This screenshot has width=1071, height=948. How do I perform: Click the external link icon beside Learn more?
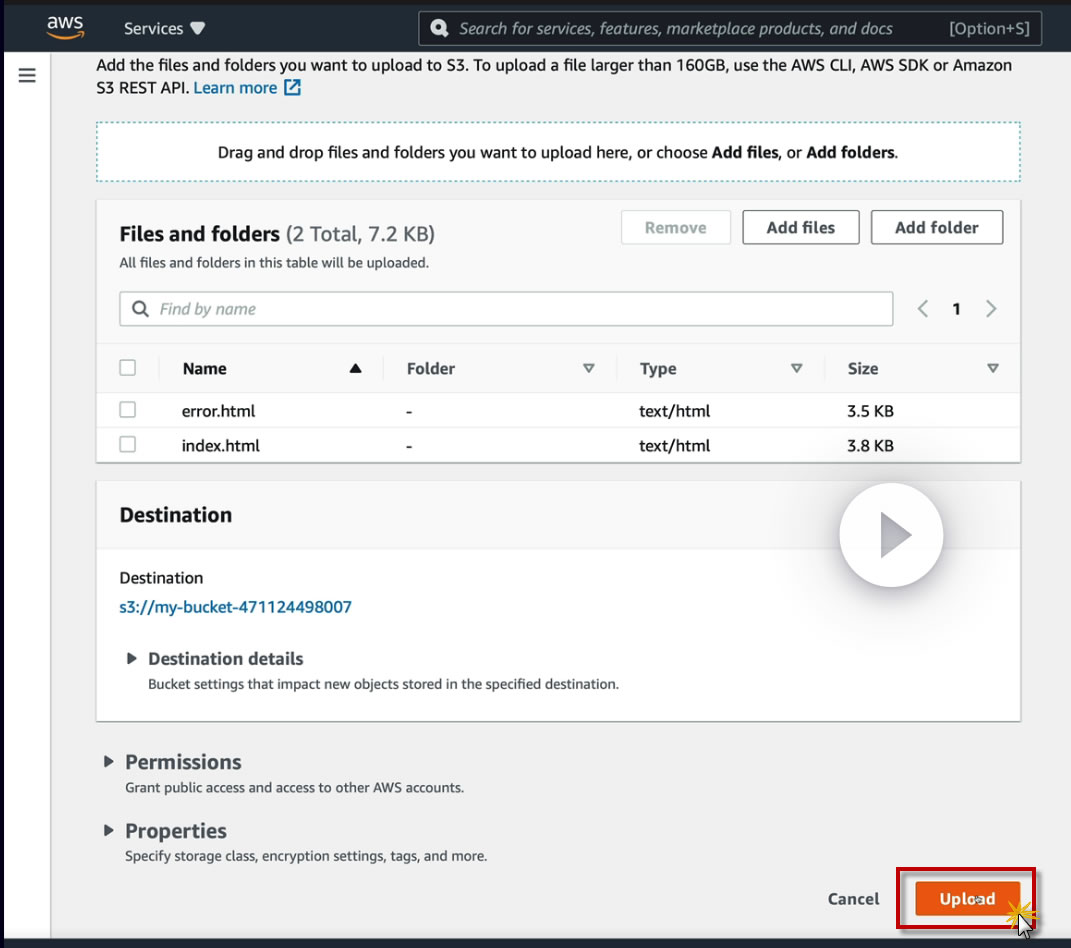tap(292, 88)
